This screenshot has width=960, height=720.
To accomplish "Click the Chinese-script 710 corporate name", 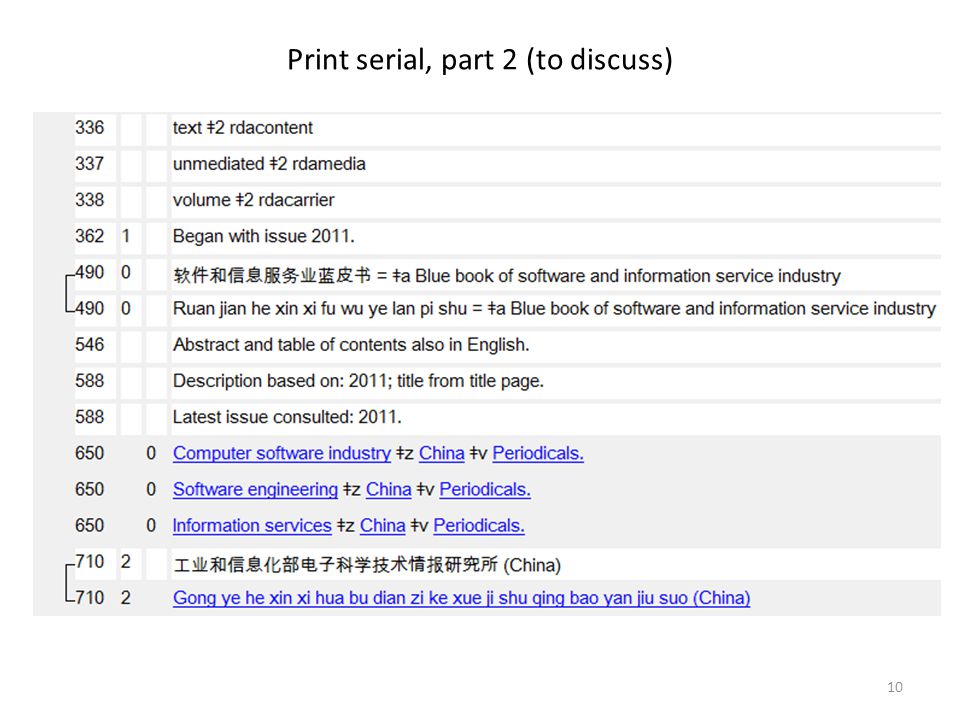I will (367, 564).
